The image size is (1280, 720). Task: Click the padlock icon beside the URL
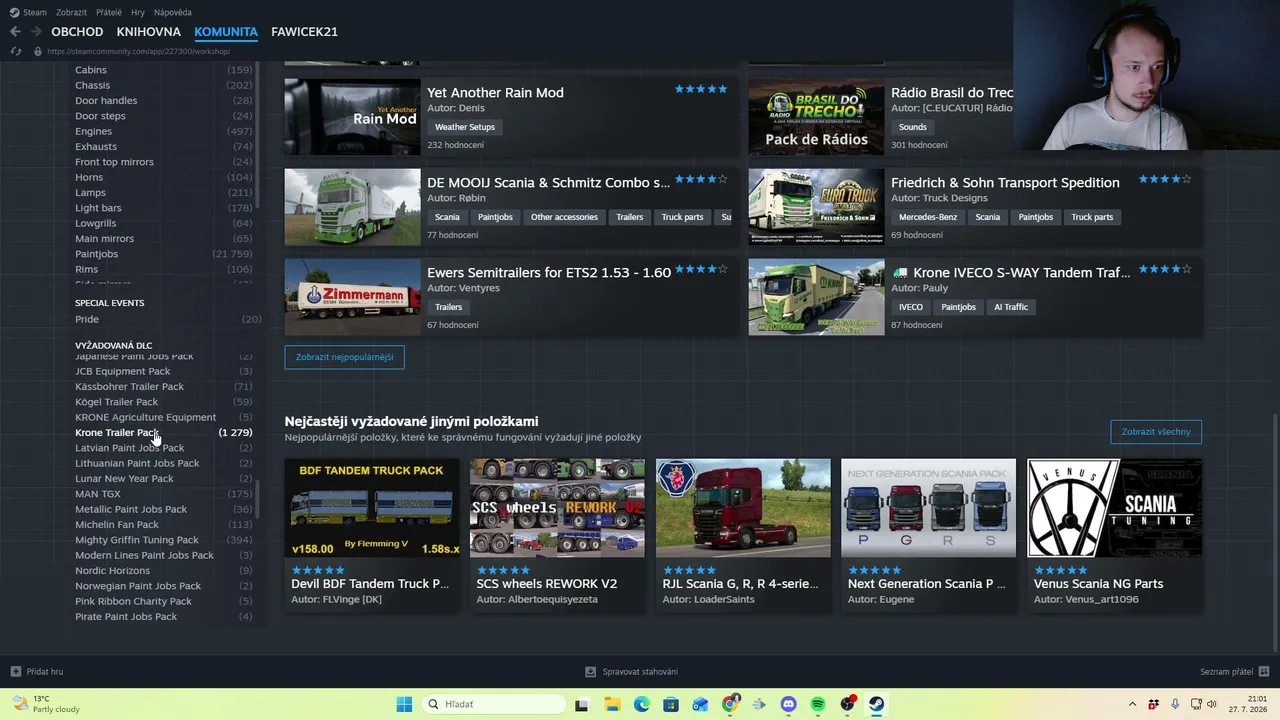click(38, 51)
